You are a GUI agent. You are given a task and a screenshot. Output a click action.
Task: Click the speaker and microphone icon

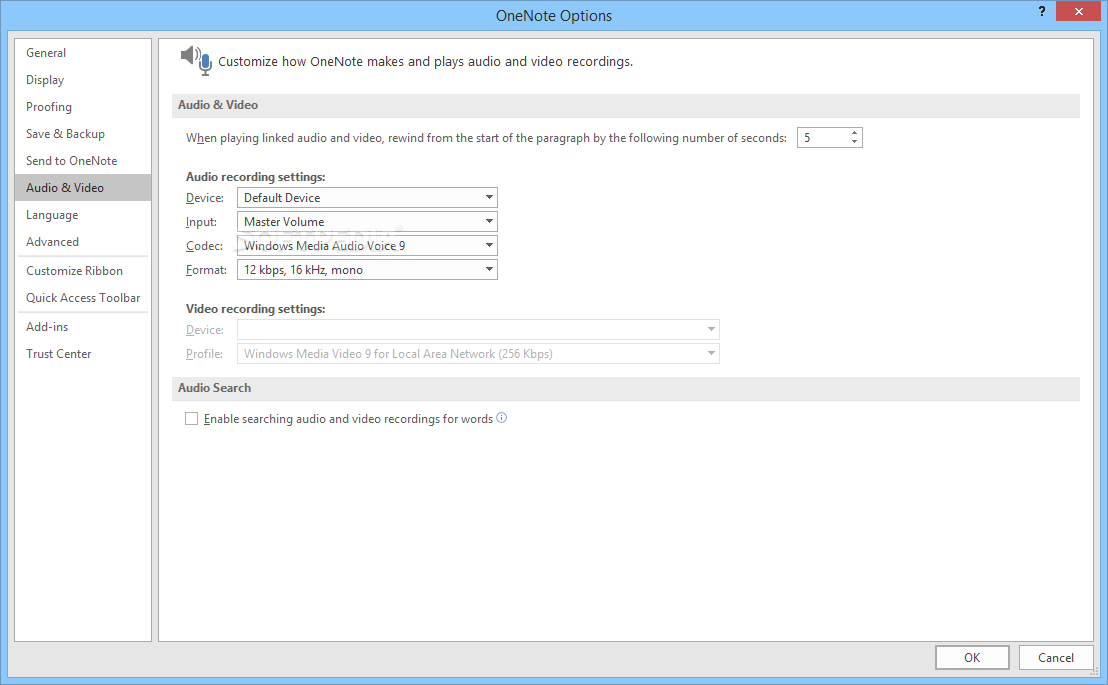click(196, 61)
